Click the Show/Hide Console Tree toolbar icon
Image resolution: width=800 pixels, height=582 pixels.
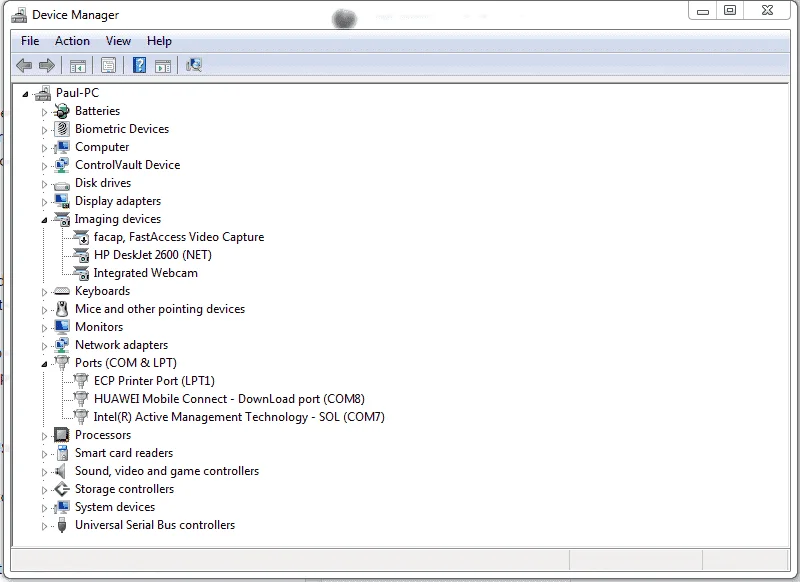tap(78, 66)
